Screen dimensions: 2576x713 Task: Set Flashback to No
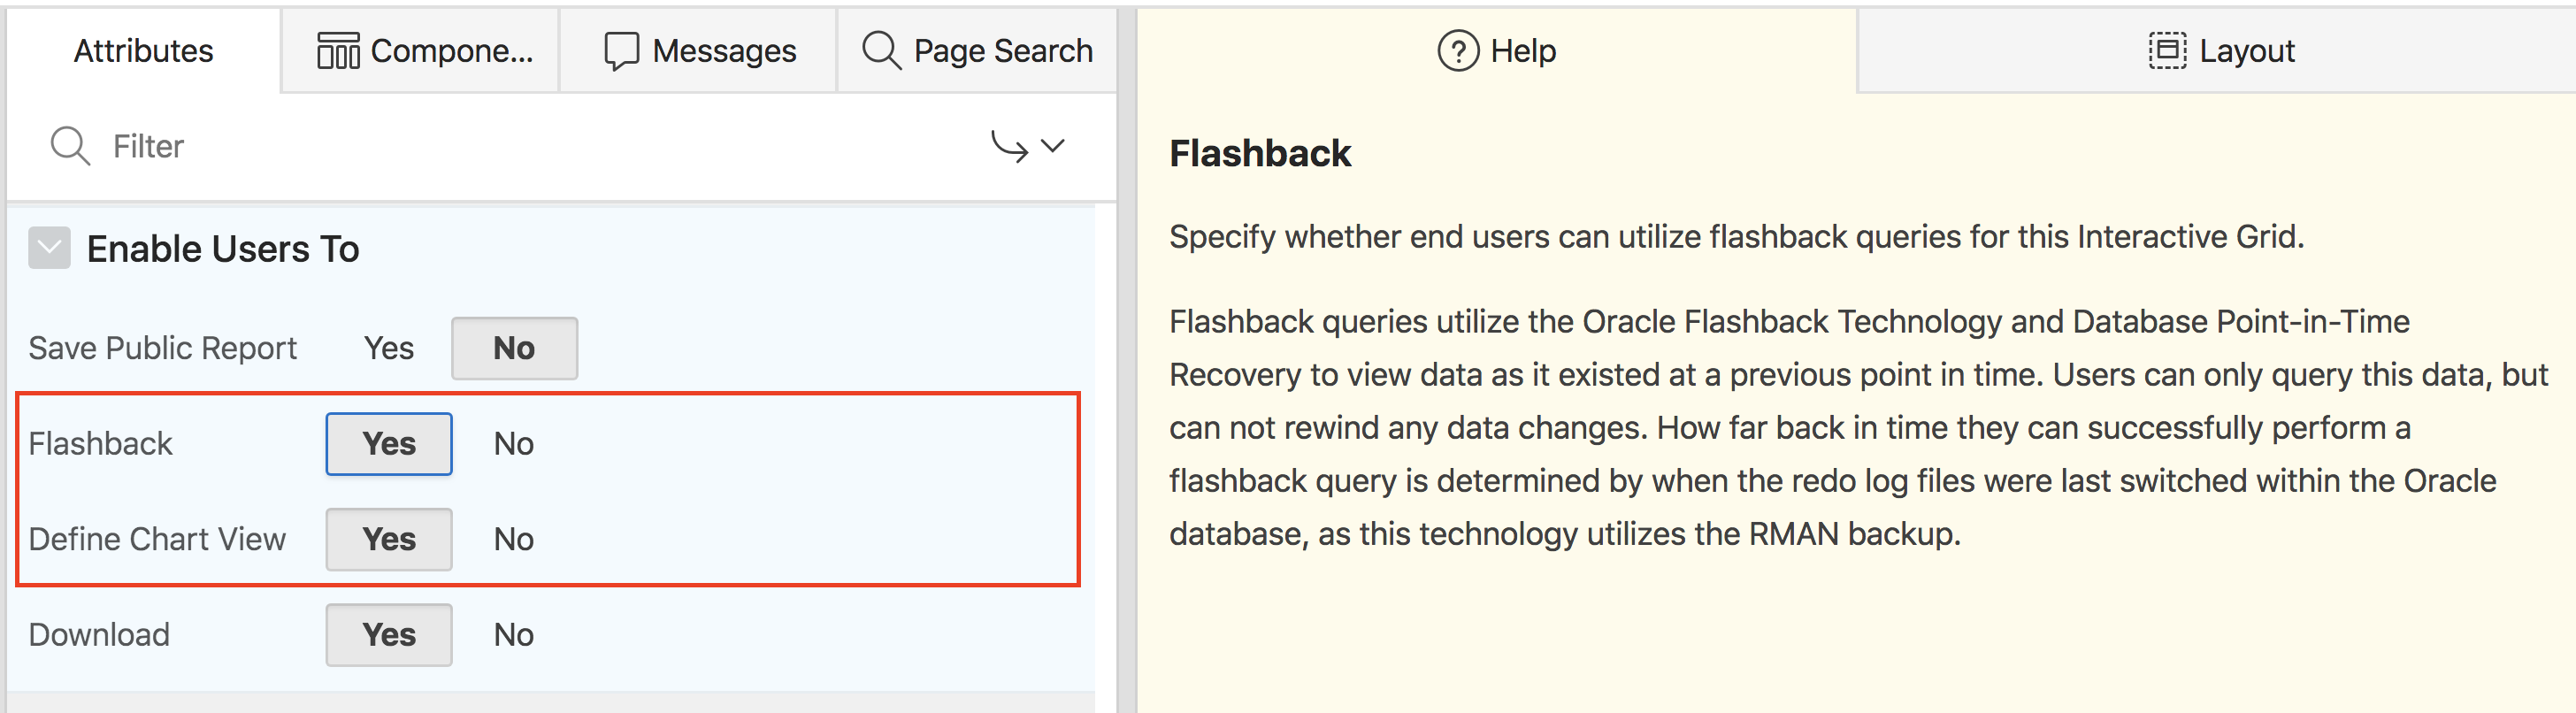coord(513,444)
